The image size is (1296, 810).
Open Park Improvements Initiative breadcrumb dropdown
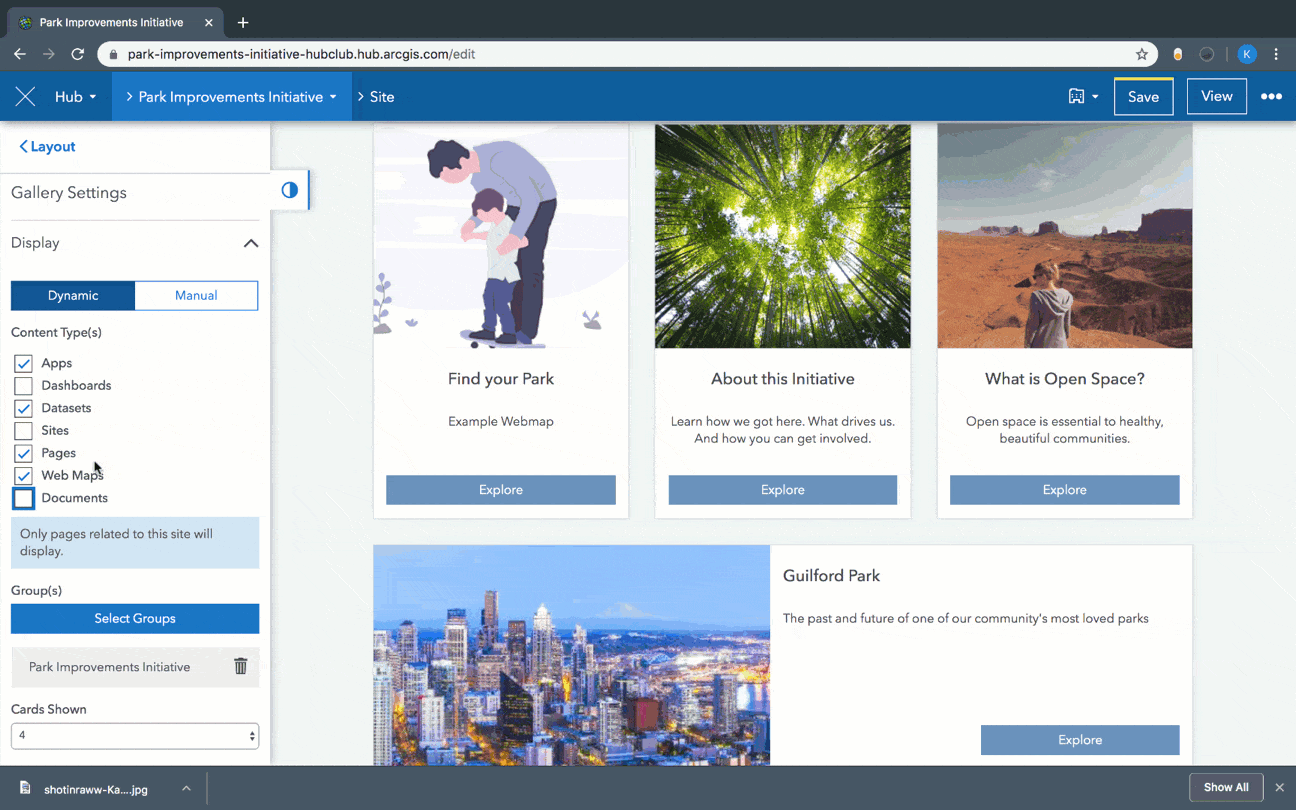[232, 97]
